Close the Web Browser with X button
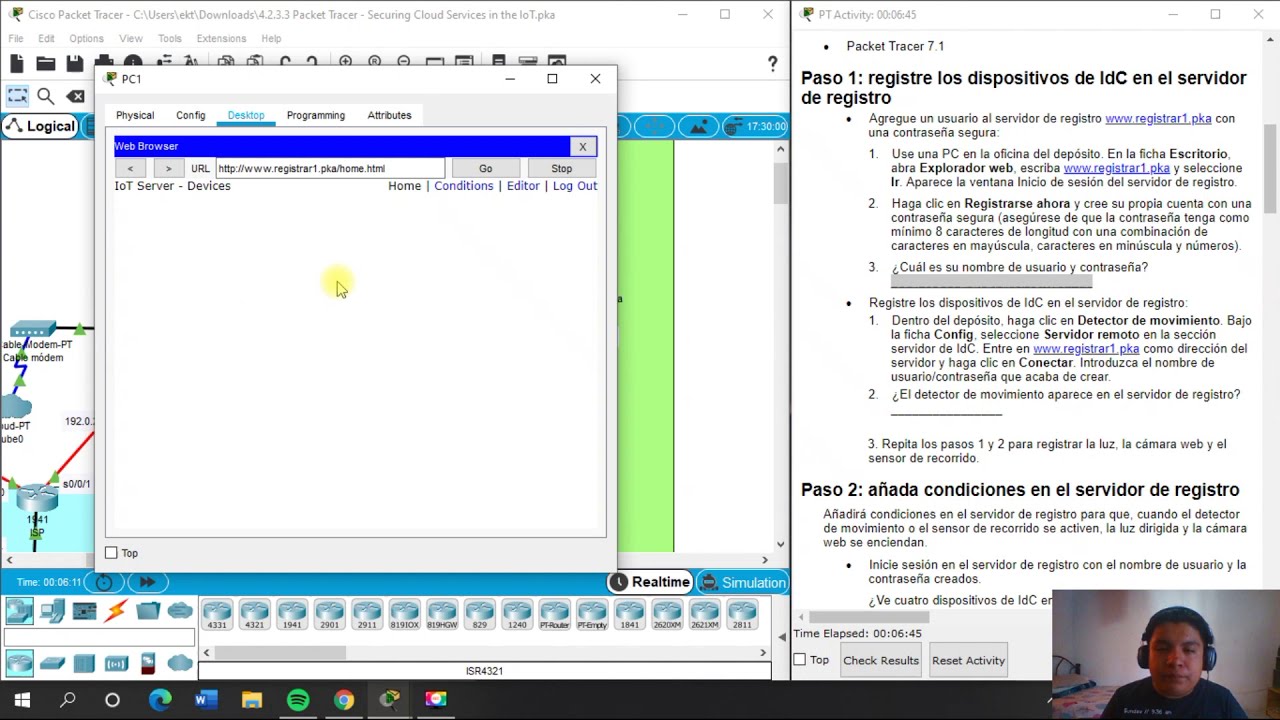Viewport: 1280px width, 720px height. pos(582,146)
